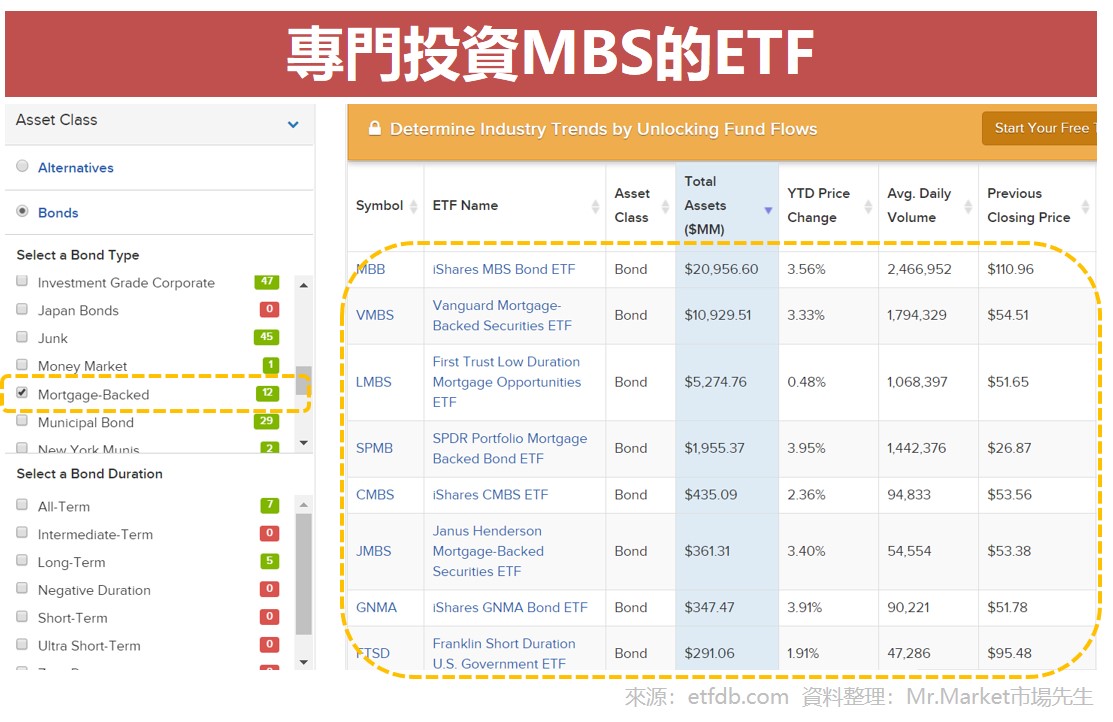This screenshot has width=1113, height=722.
Task: Open iShares GNMA Bond ETF link
Action: [510, 608]
